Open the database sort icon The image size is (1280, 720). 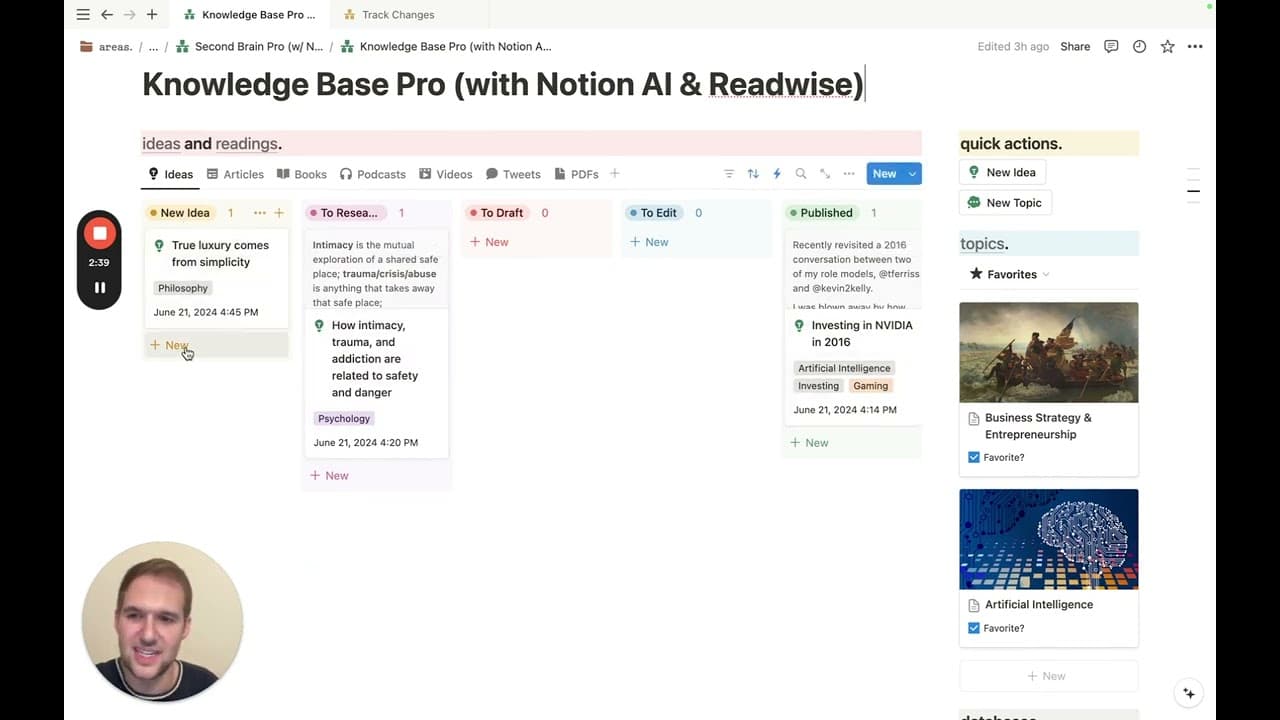coord(753,174)
